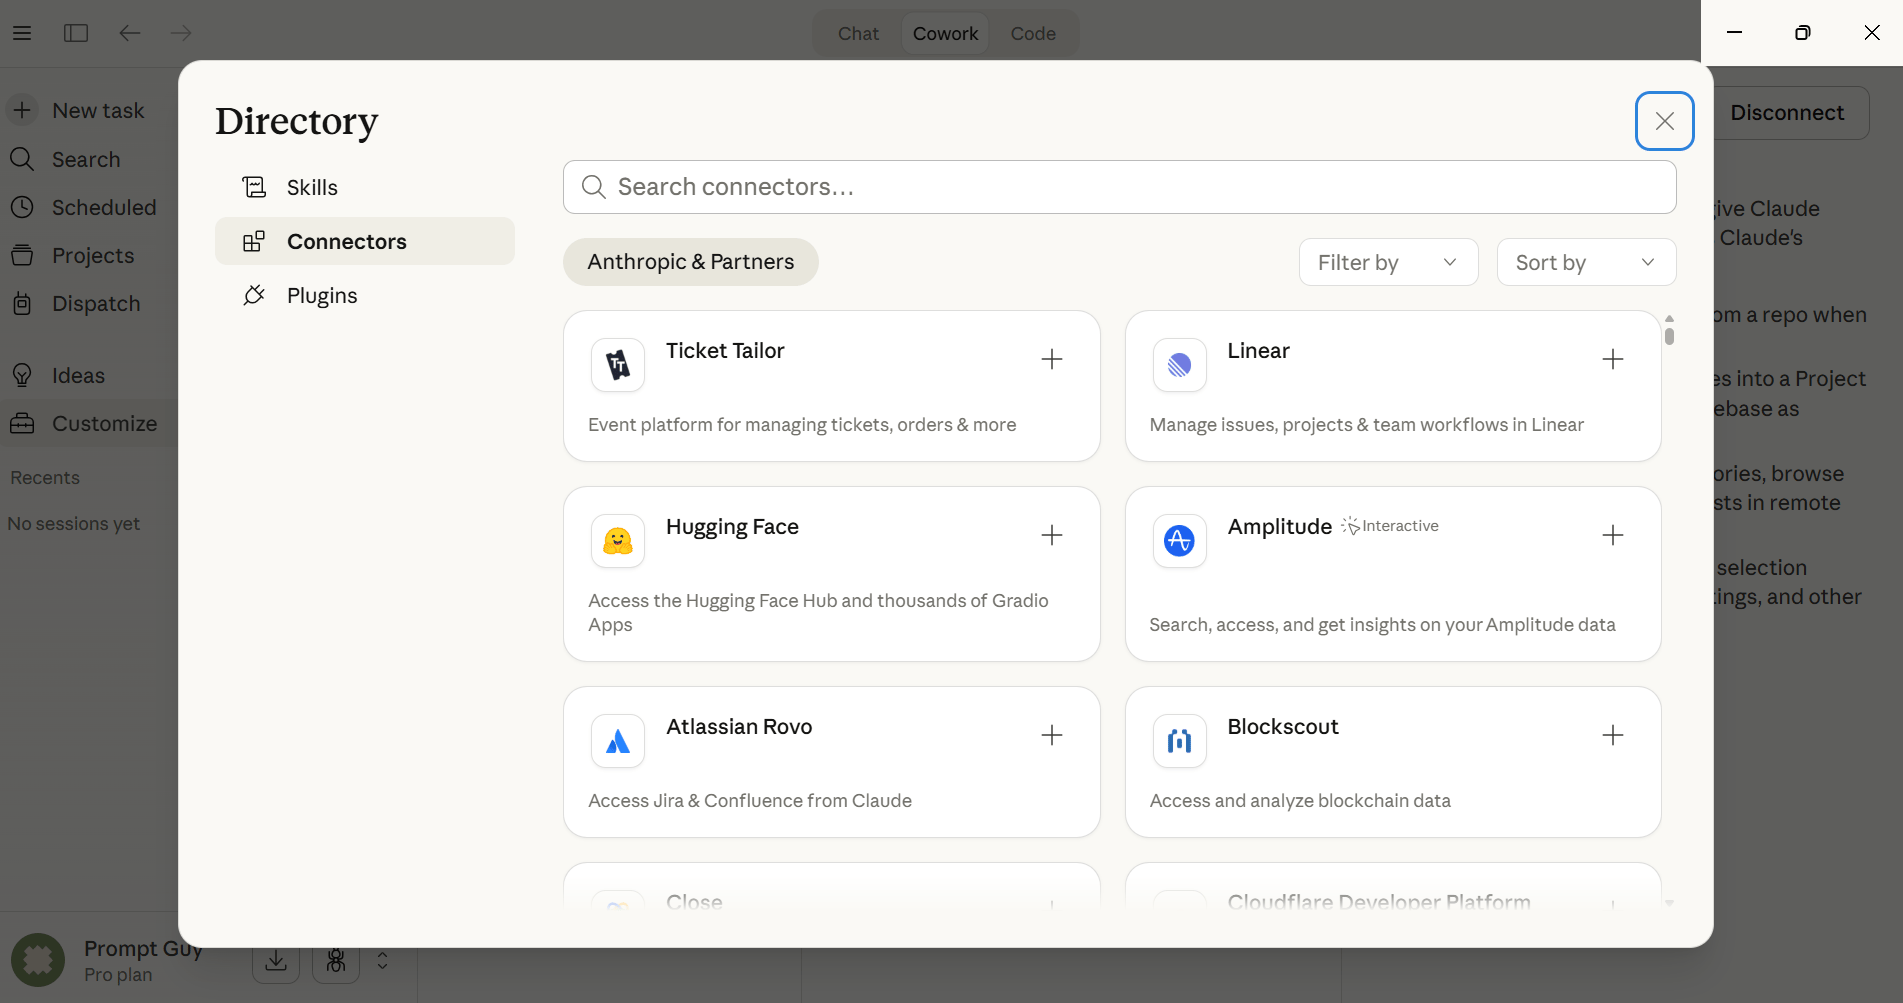Click the Hugging Face emoji logo
Screen dimensions: 1903x1003
[x=618, y=541]
